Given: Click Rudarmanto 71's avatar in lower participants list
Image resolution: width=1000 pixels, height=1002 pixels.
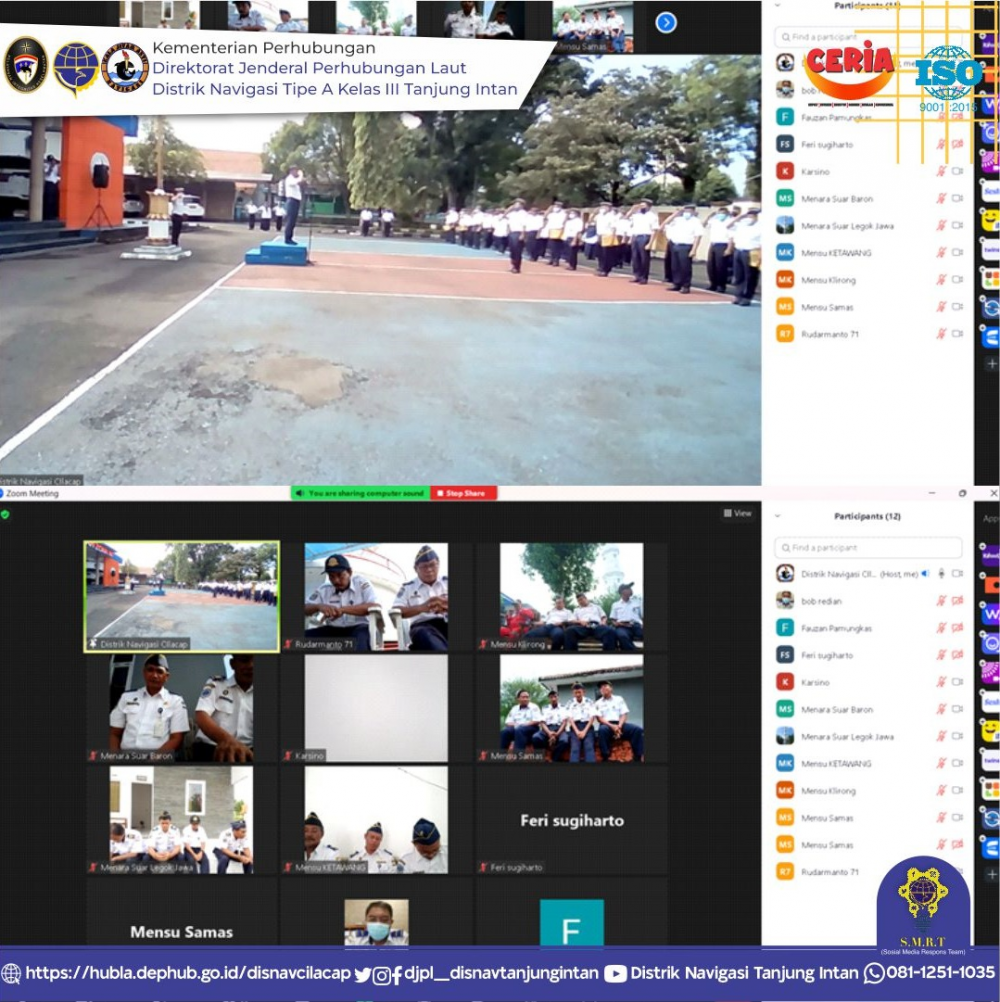Looking at the screenshot, I should coord(785,872).
